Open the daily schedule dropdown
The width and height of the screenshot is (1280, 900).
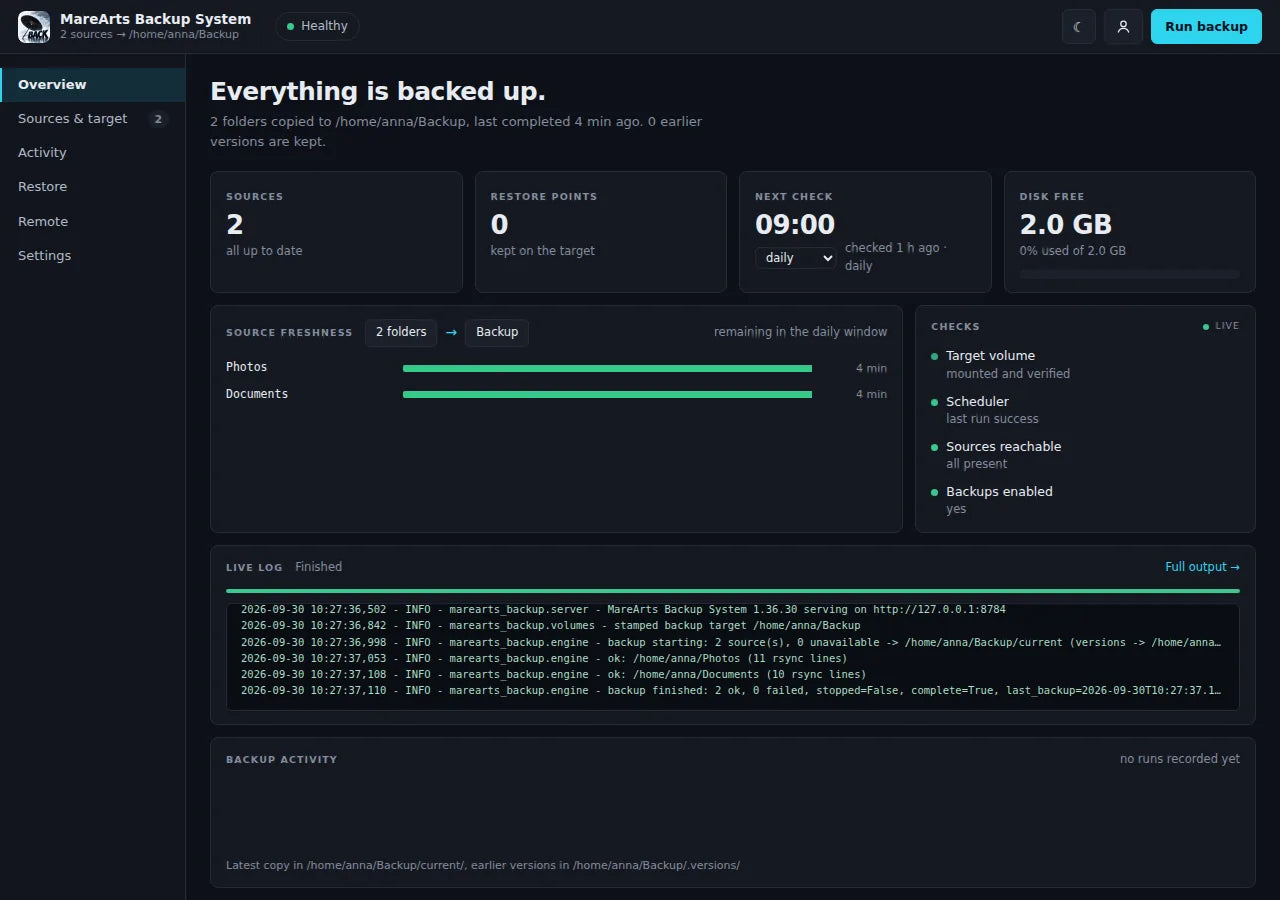tap(795, 258)
